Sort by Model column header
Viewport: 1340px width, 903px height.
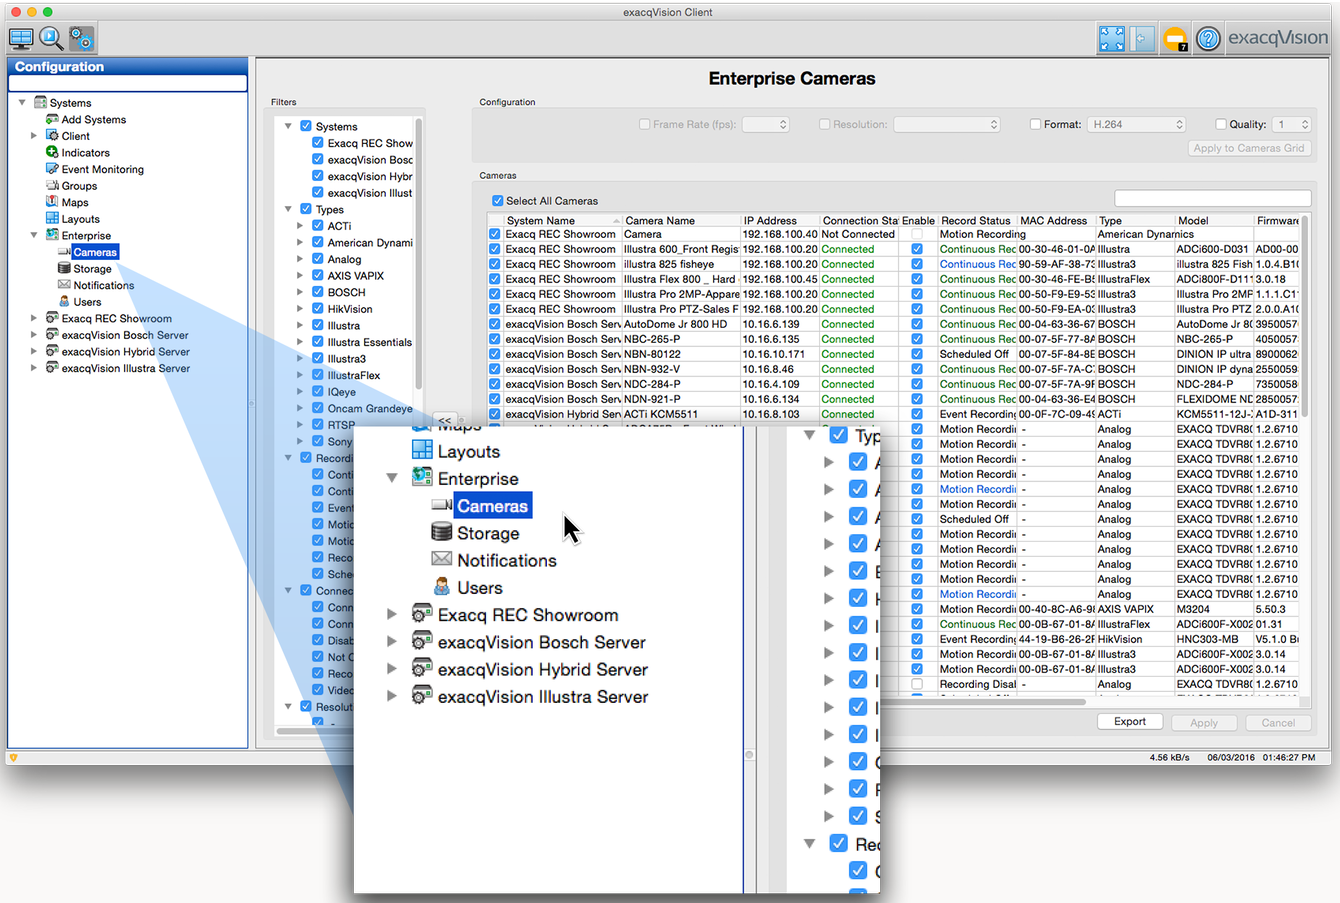tap(1214, 220)
